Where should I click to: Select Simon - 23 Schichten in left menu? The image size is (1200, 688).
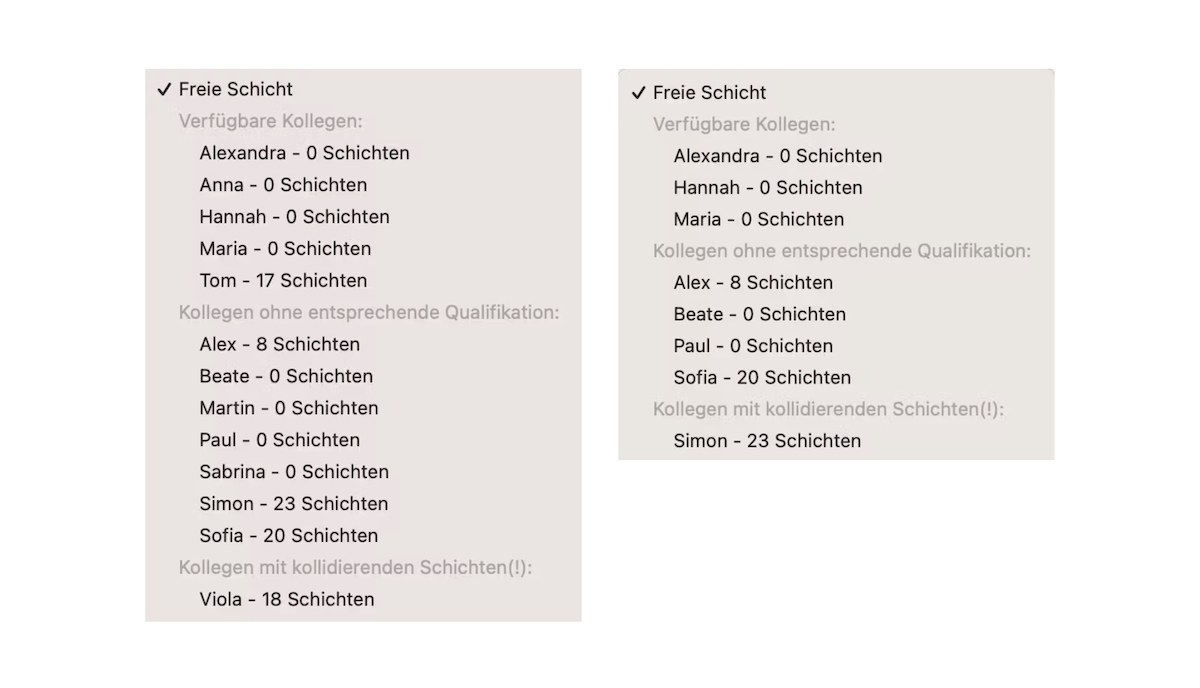tap(293, 504)
